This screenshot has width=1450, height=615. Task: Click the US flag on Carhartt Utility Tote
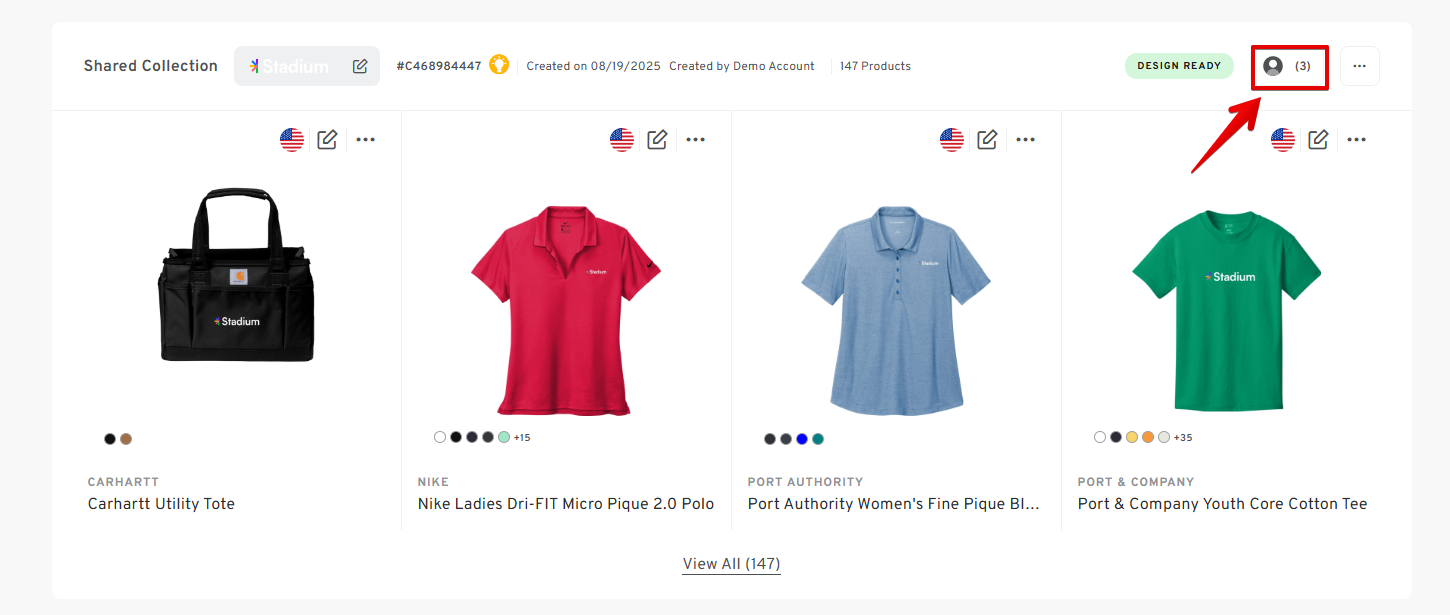click(292, 140)
